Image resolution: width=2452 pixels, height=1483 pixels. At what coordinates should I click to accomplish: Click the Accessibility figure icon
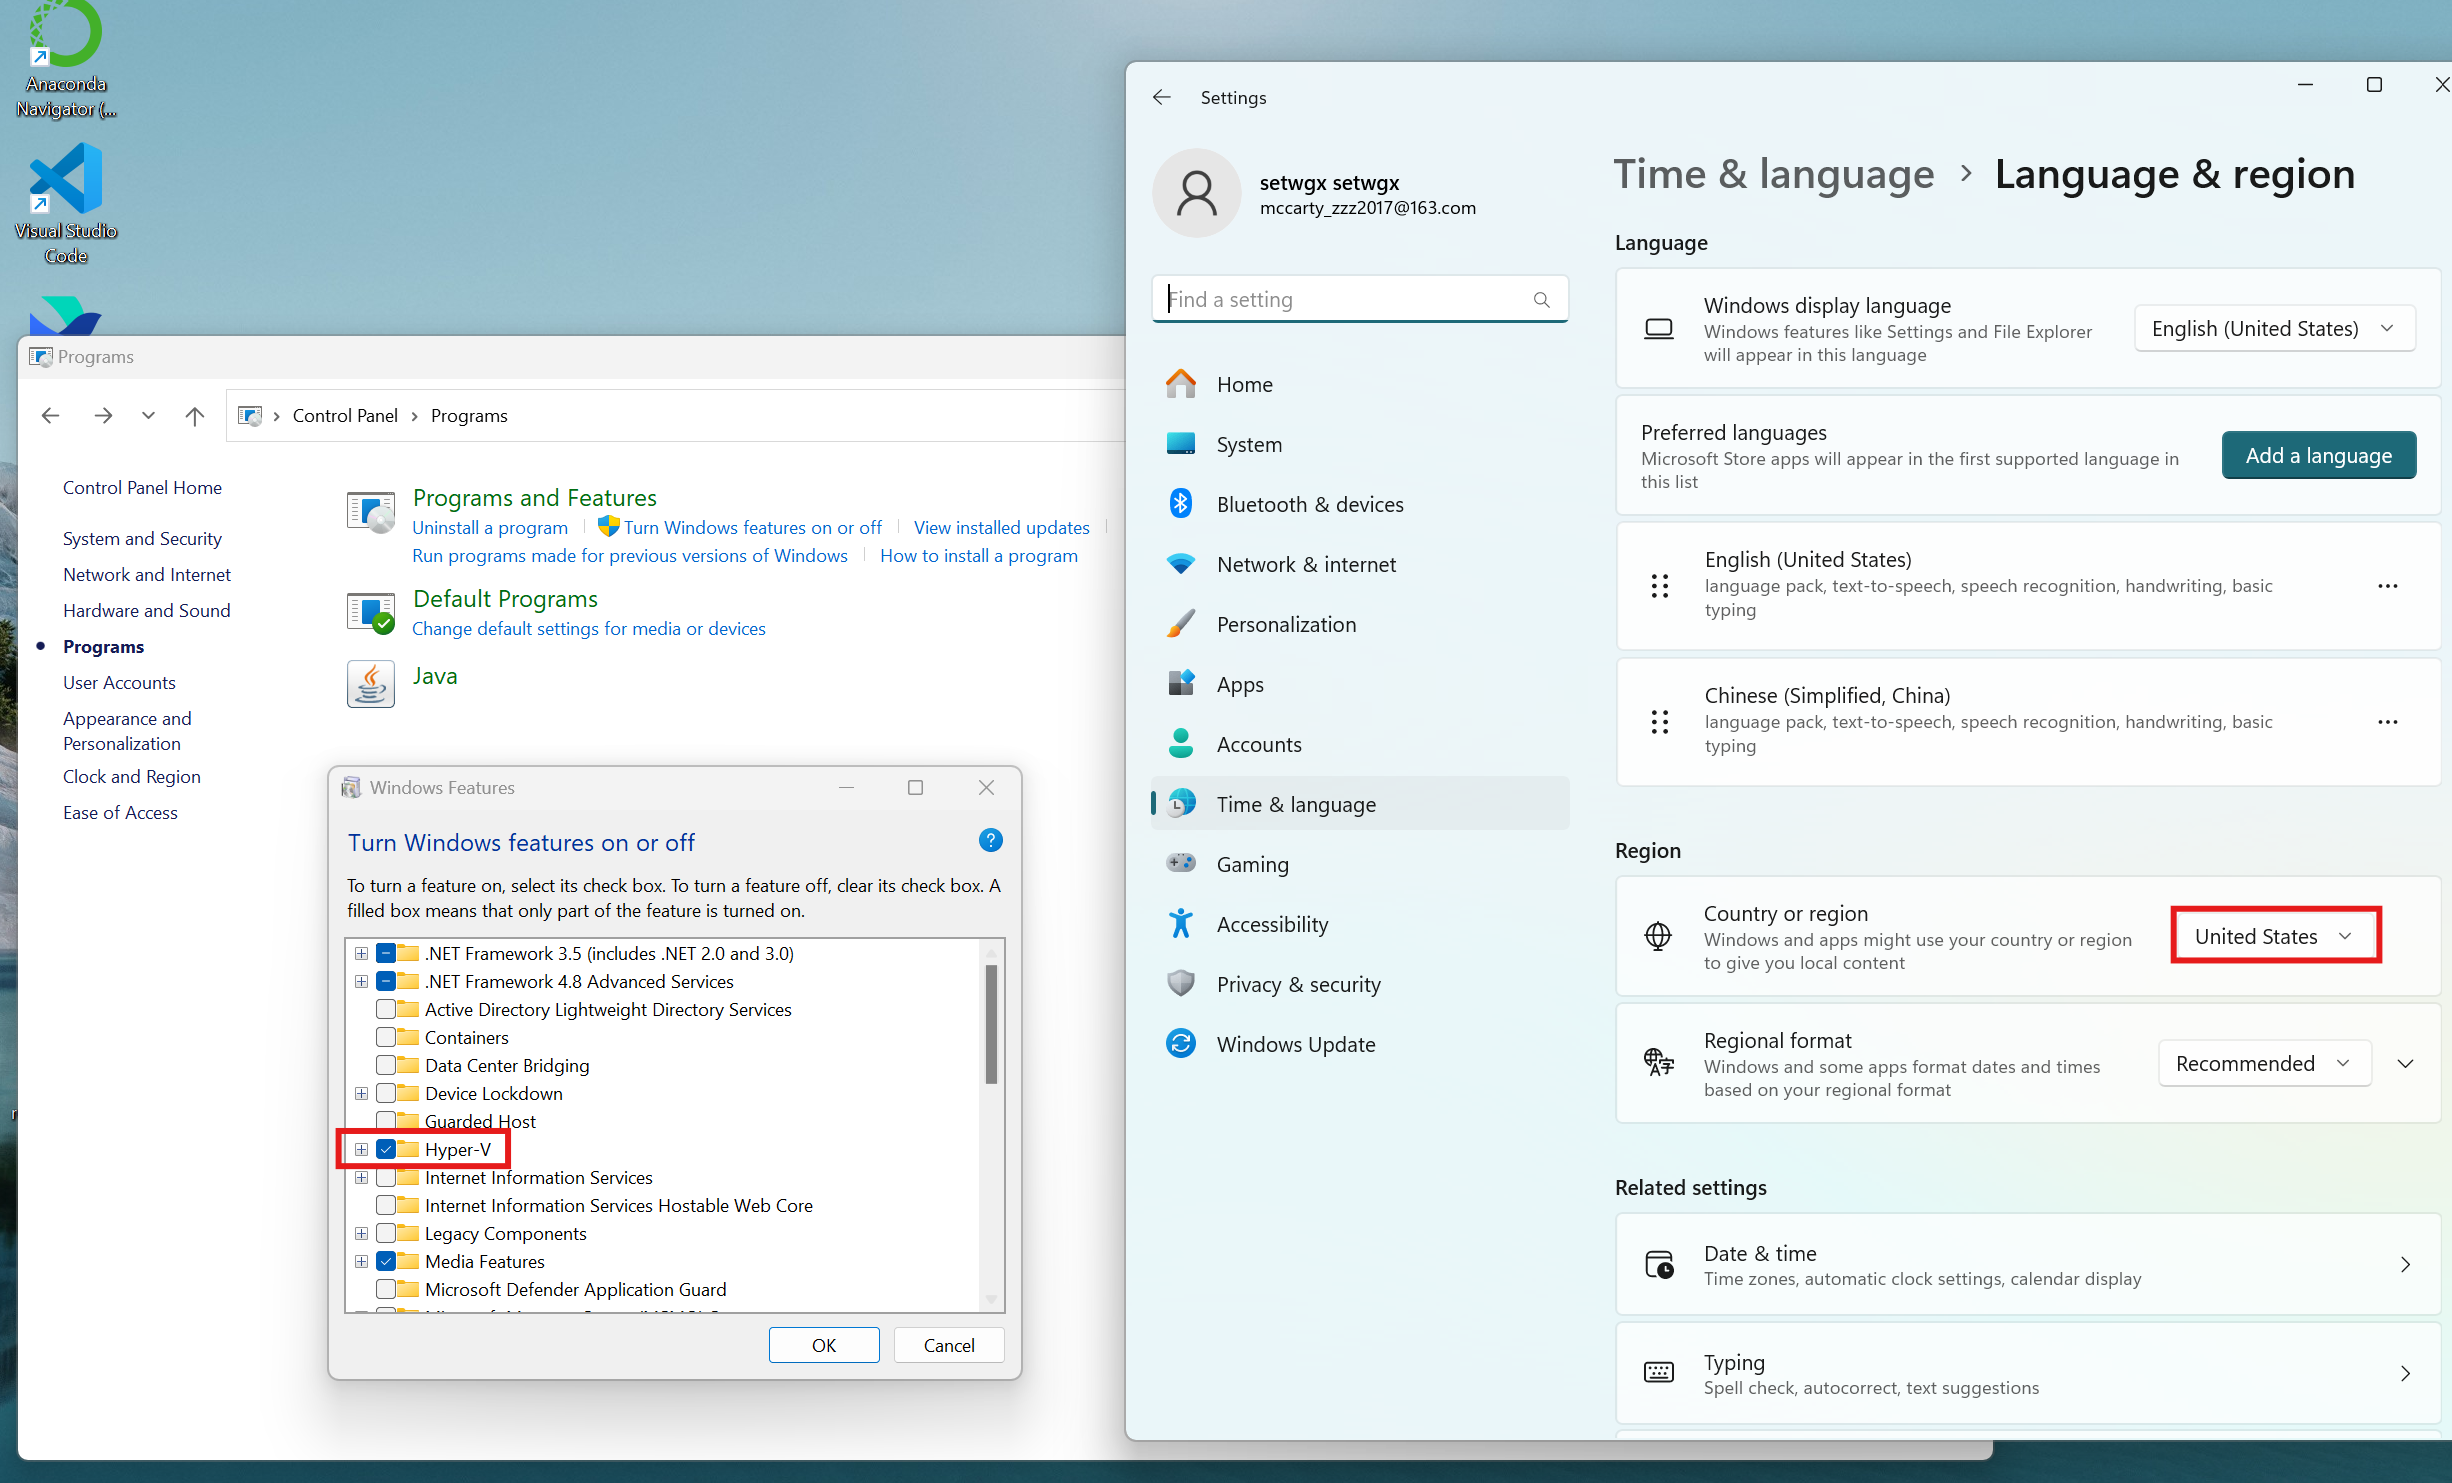(1181, 924)
